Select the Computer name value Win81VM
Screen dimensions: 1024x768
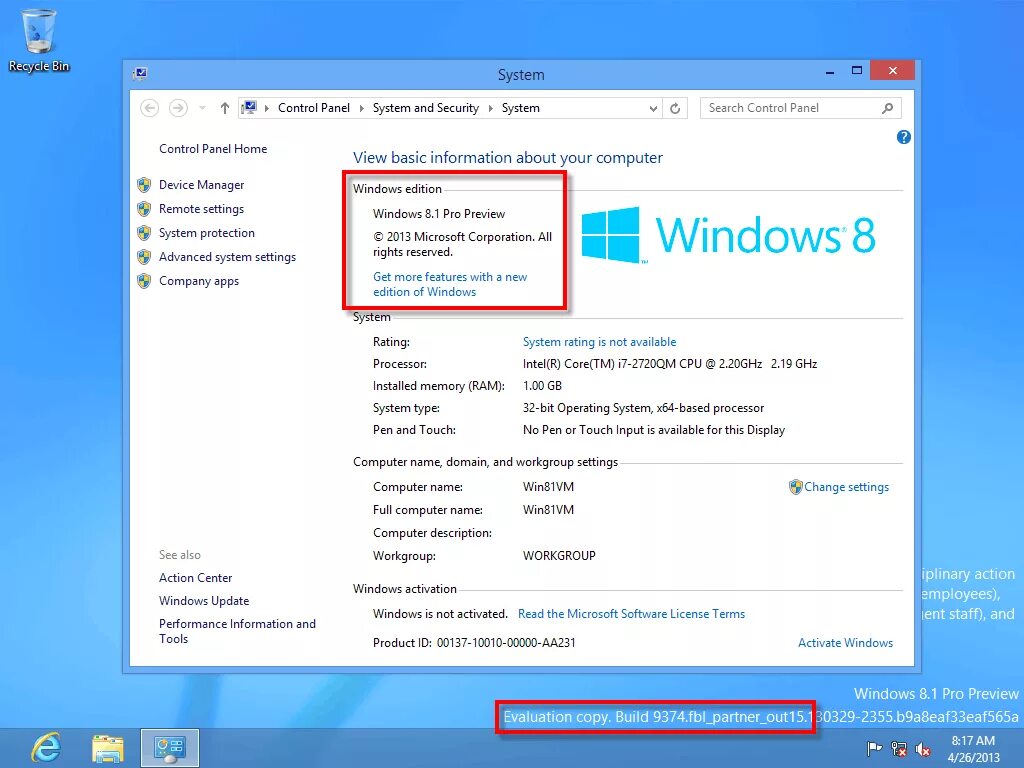click(x=548, y=487)
